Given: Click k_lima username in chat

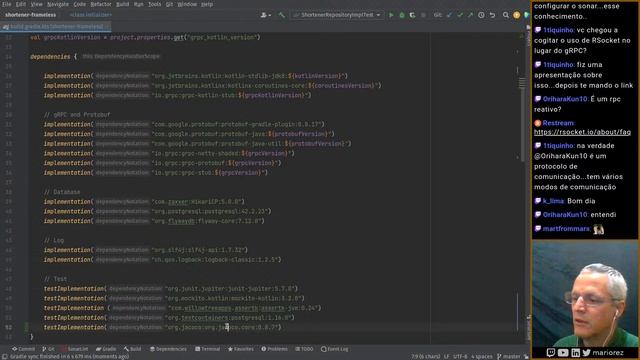Looking at the screenshot, I should click(553, 201).
